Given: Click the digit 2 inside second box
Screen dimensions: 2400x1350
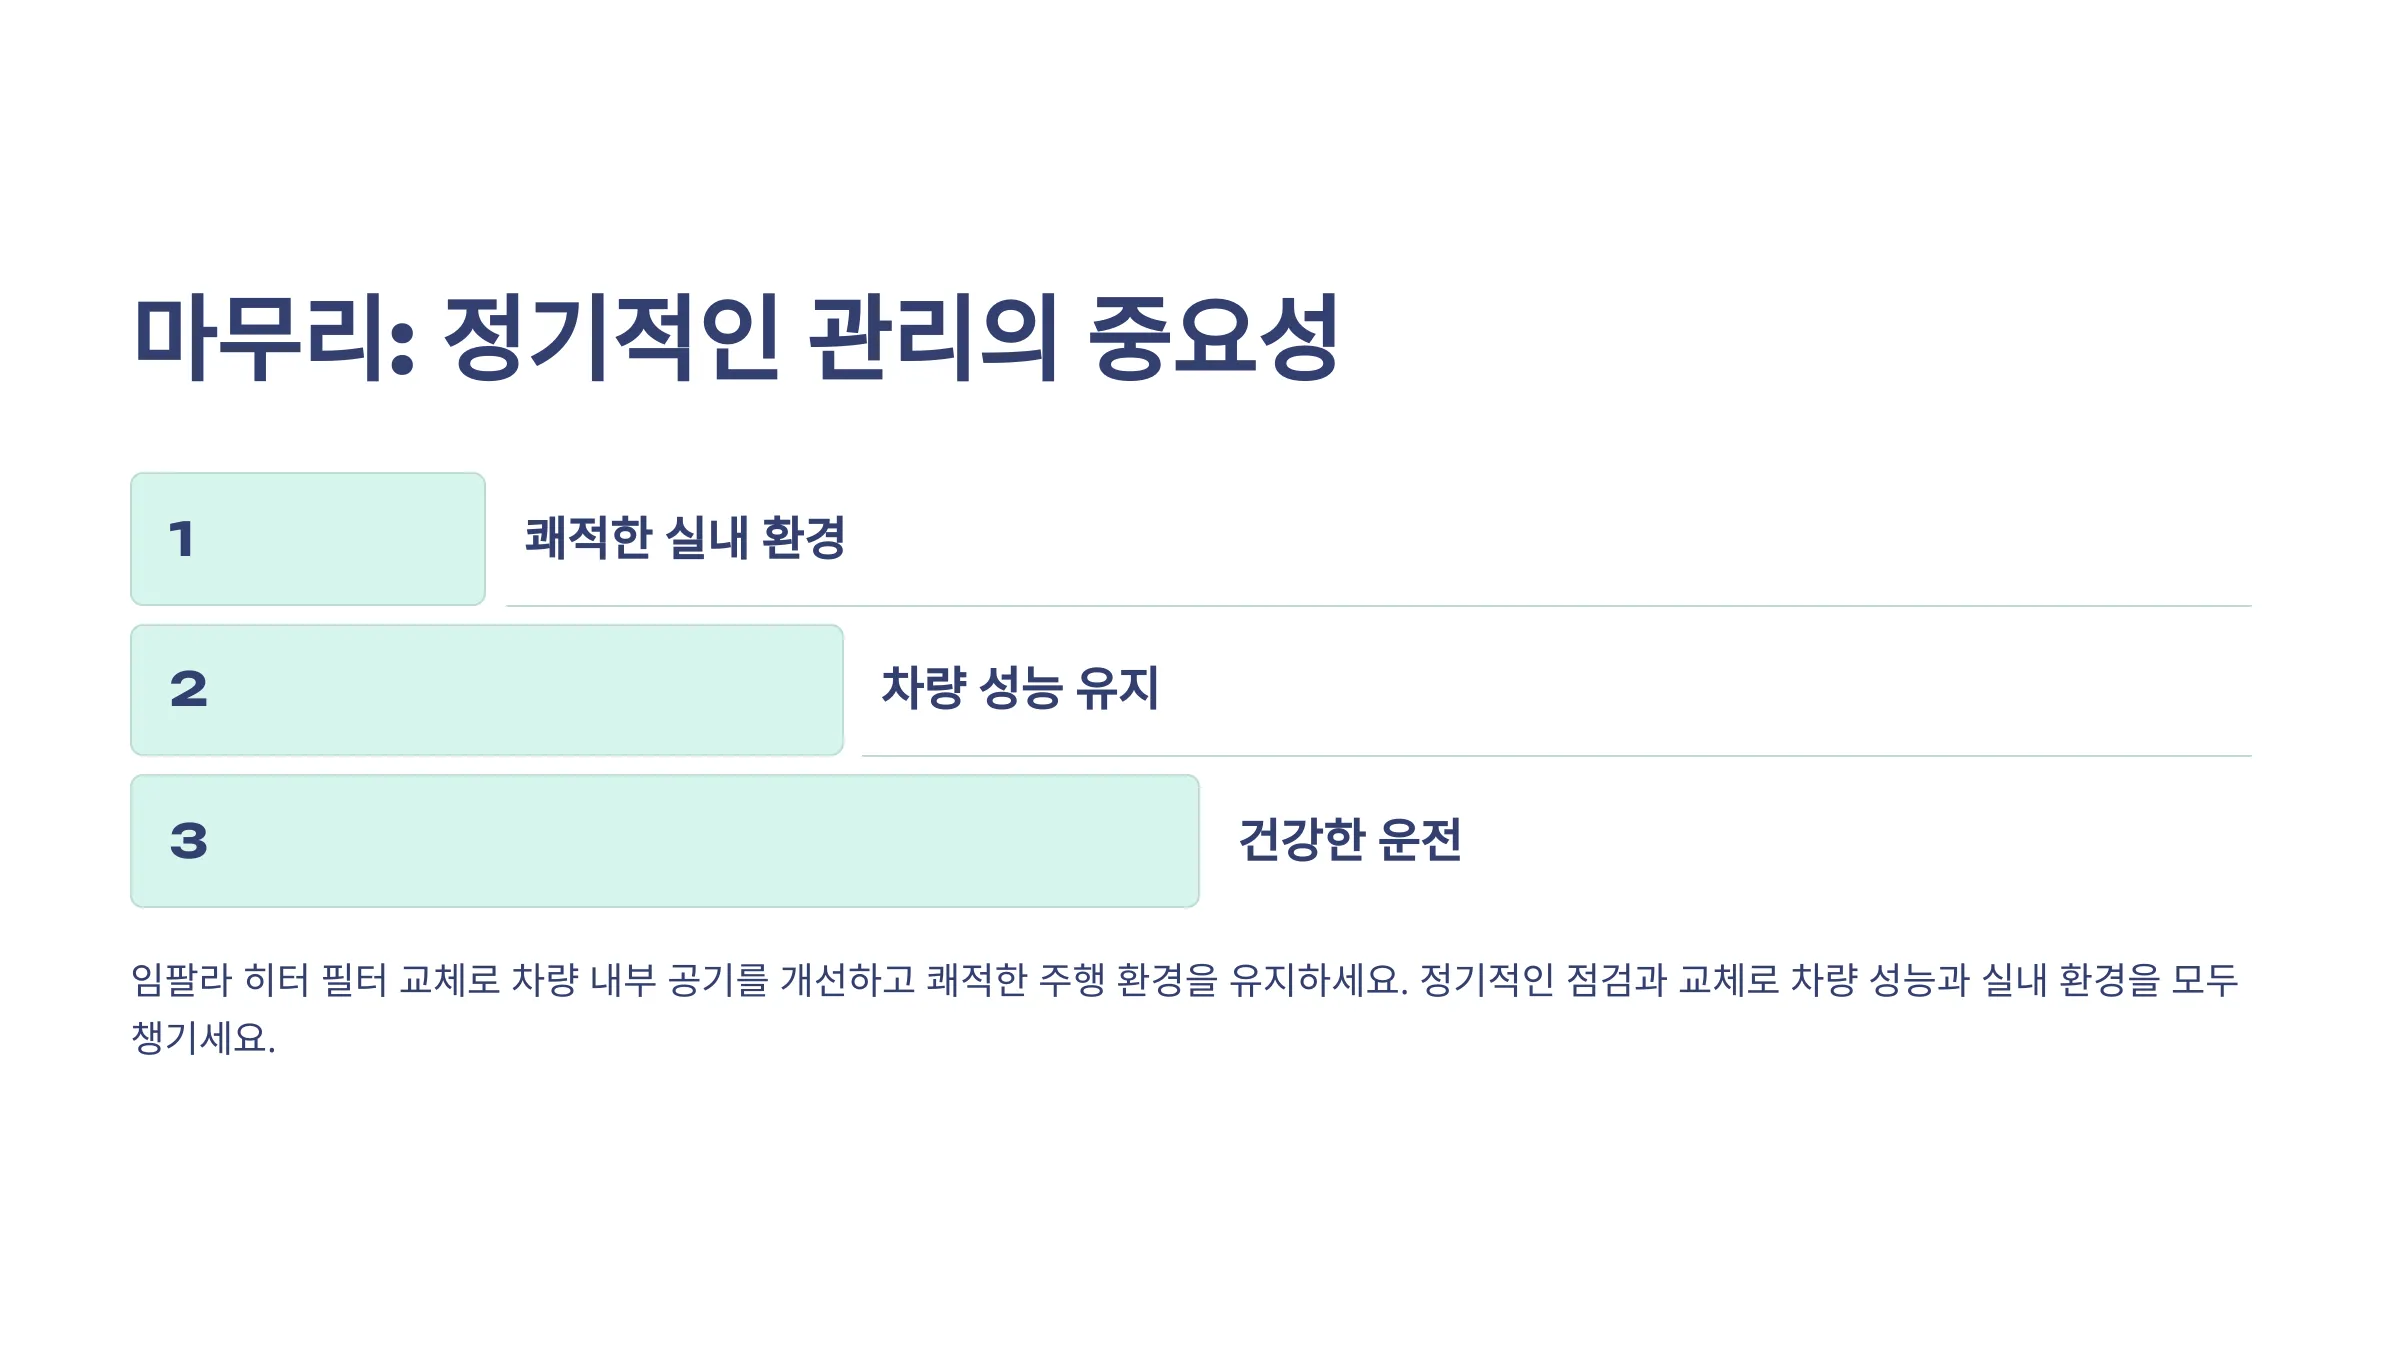Looking at the screenshot, I should (x=189, y=690).
